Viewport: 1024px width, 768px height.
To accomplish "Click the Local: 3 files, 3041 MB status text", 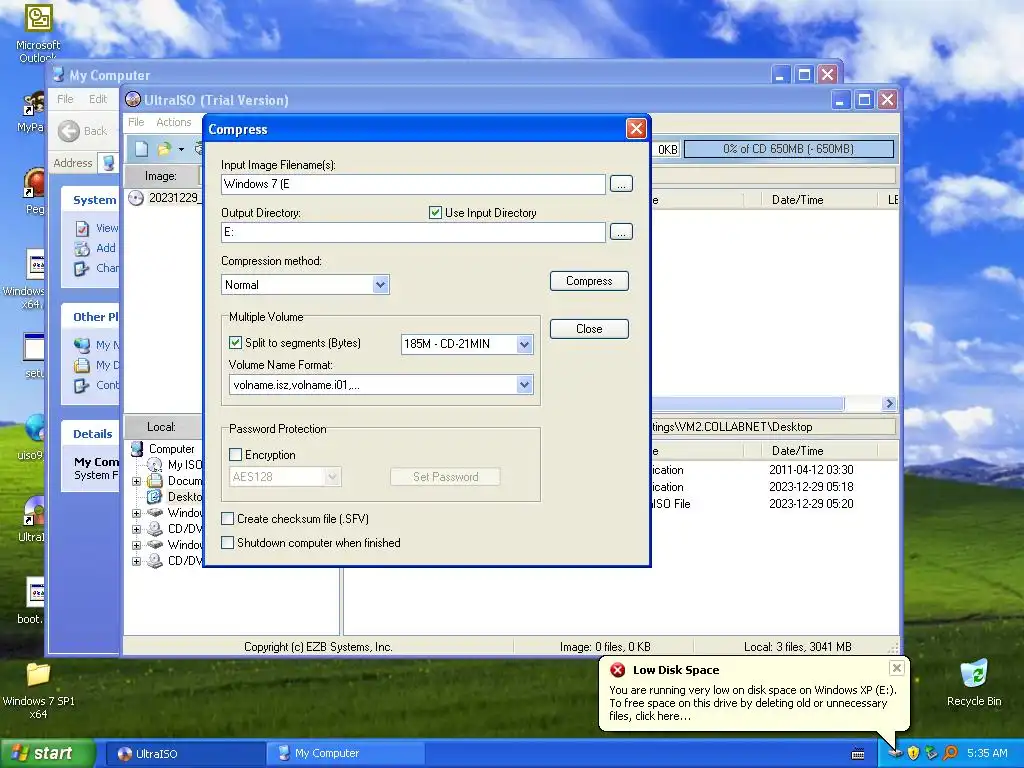I will [797, 647].
